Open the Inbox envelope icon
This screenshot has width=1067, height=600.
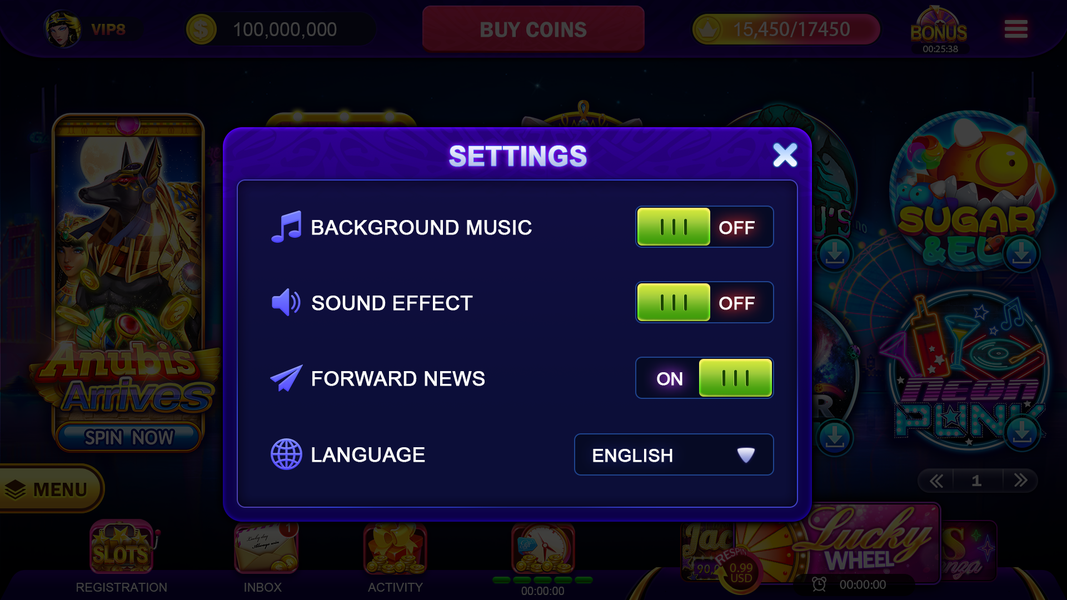coord(266,548)
